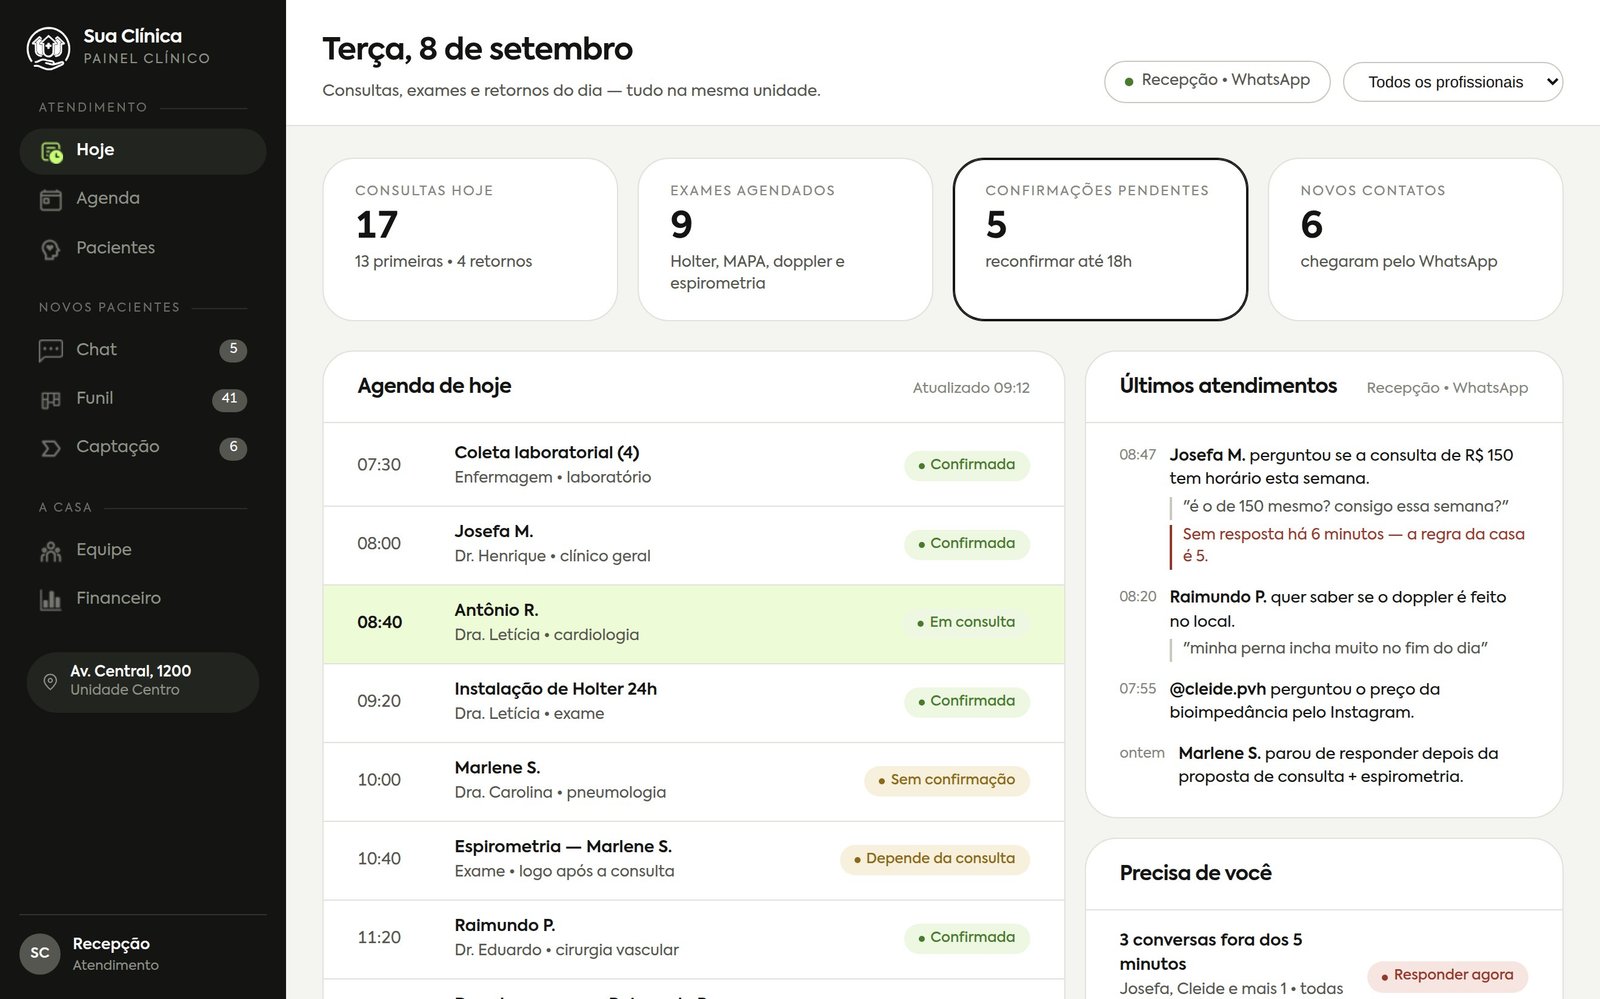Click the Depende da consulta status badge
Screen dimensions: 1600x999
point(934,859)
